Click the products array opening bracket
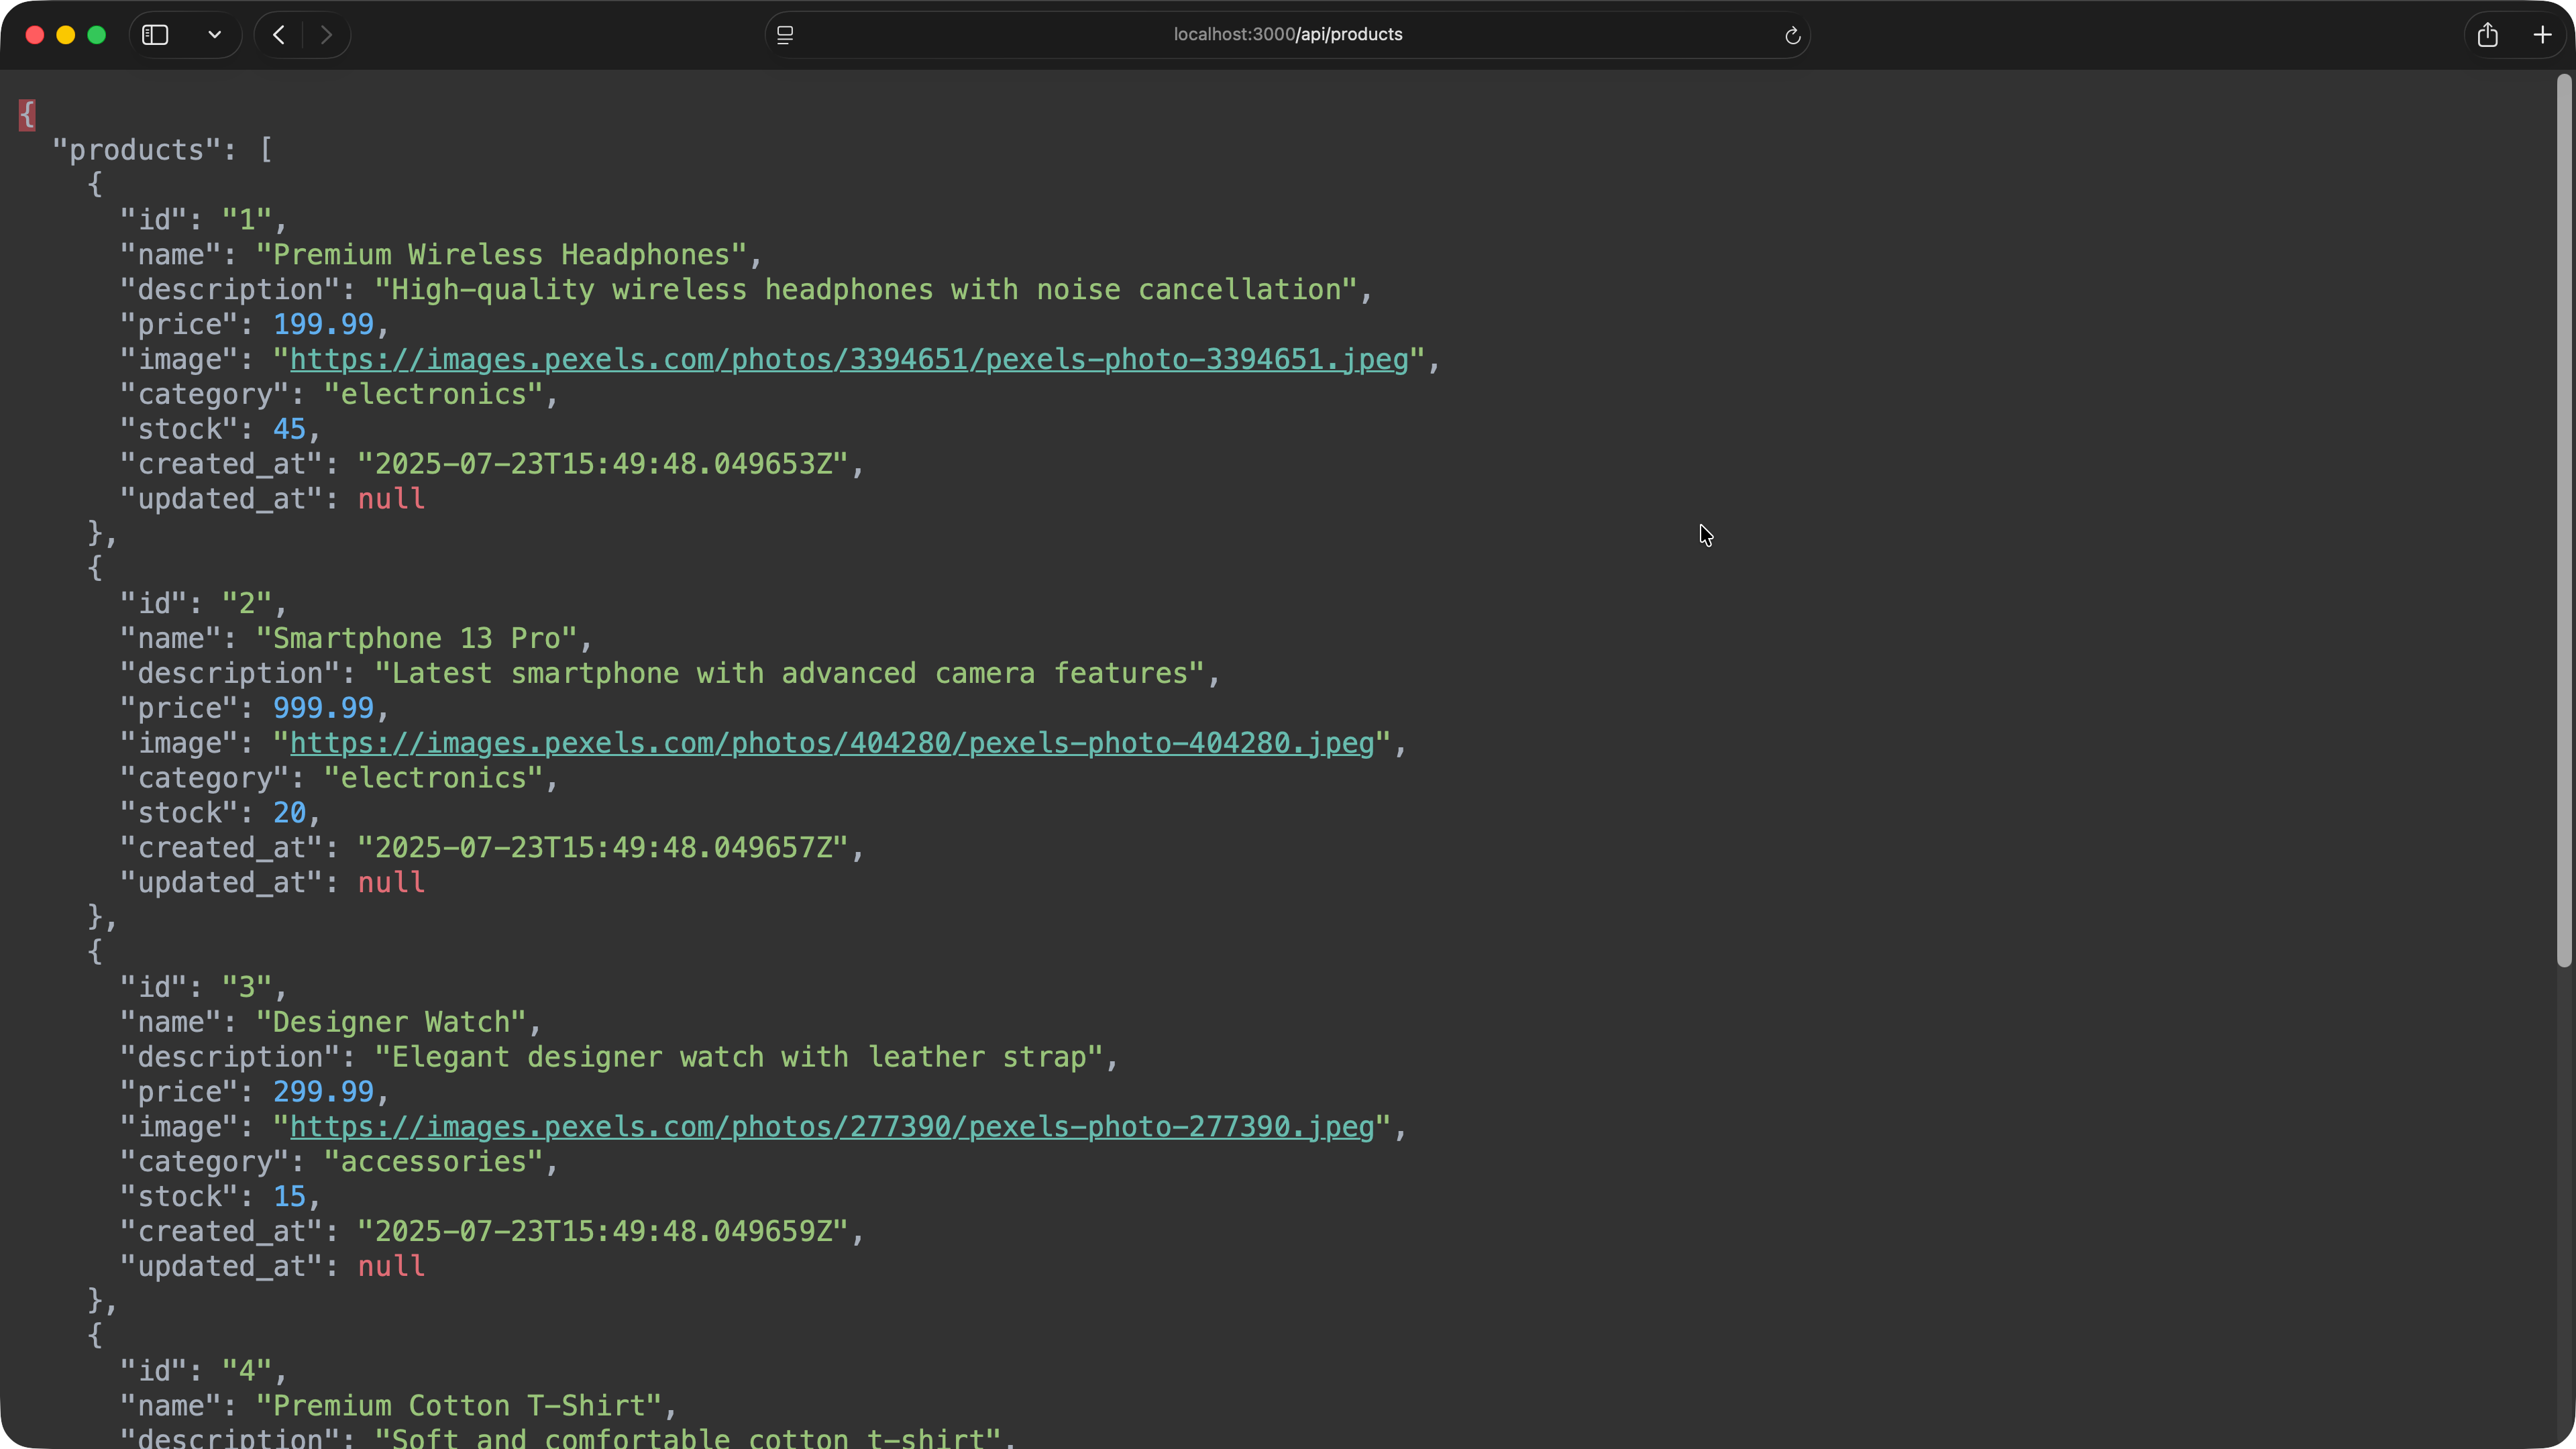This screenshot has width=2576, height=1449. pos(266,150)
